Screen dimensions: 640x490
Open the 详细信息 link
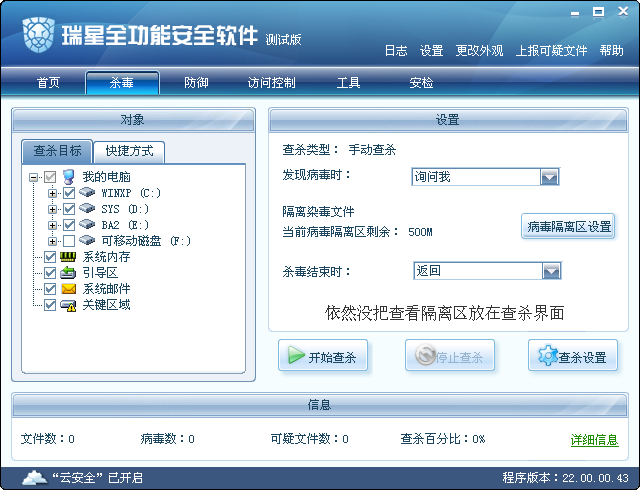point(594,440)
